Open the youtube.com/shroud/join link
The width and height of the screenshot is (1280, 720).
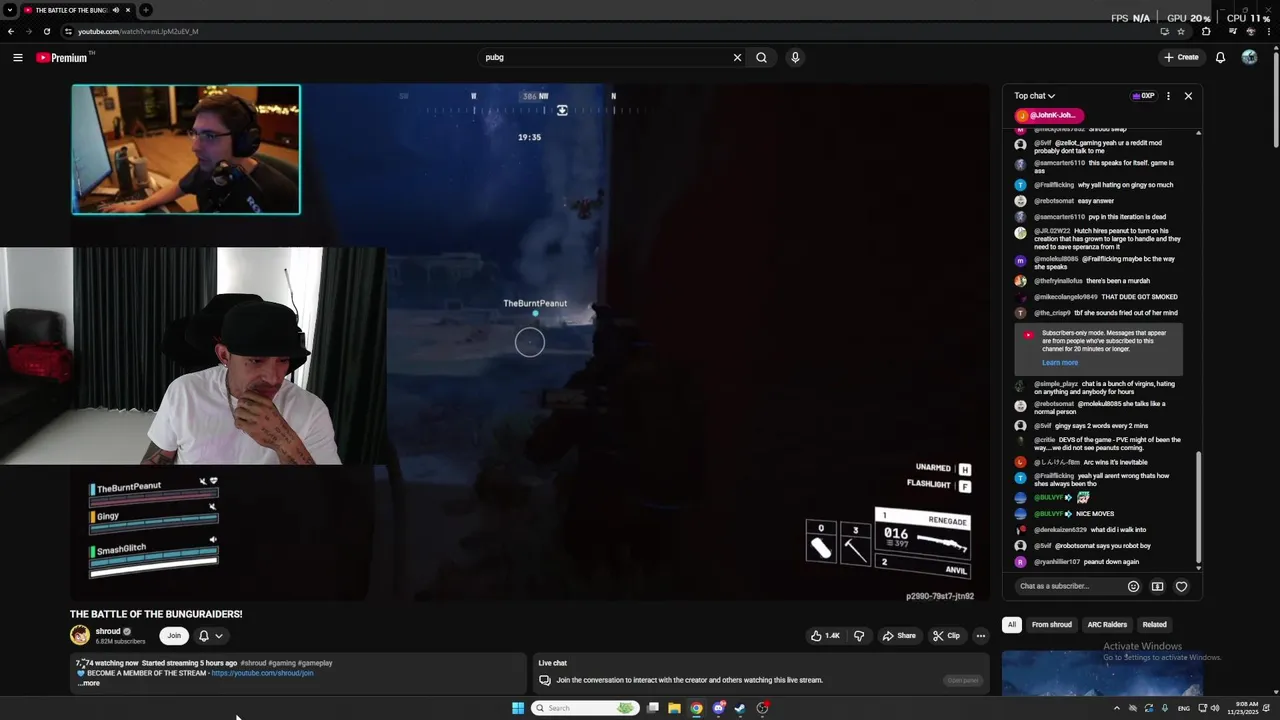coord(262,673)
